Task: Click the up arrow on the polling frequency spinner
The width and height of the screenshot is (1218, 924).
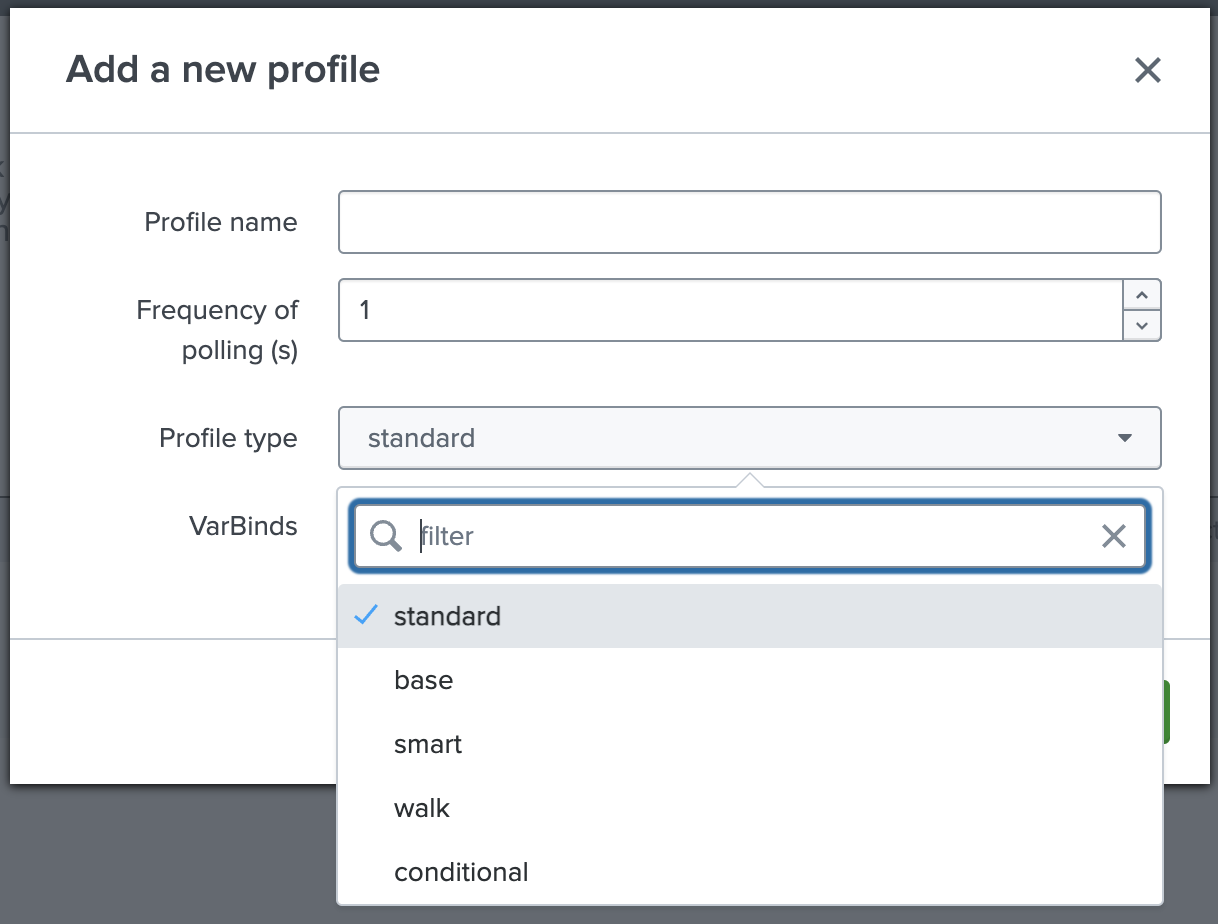Action: [1142, 294]
